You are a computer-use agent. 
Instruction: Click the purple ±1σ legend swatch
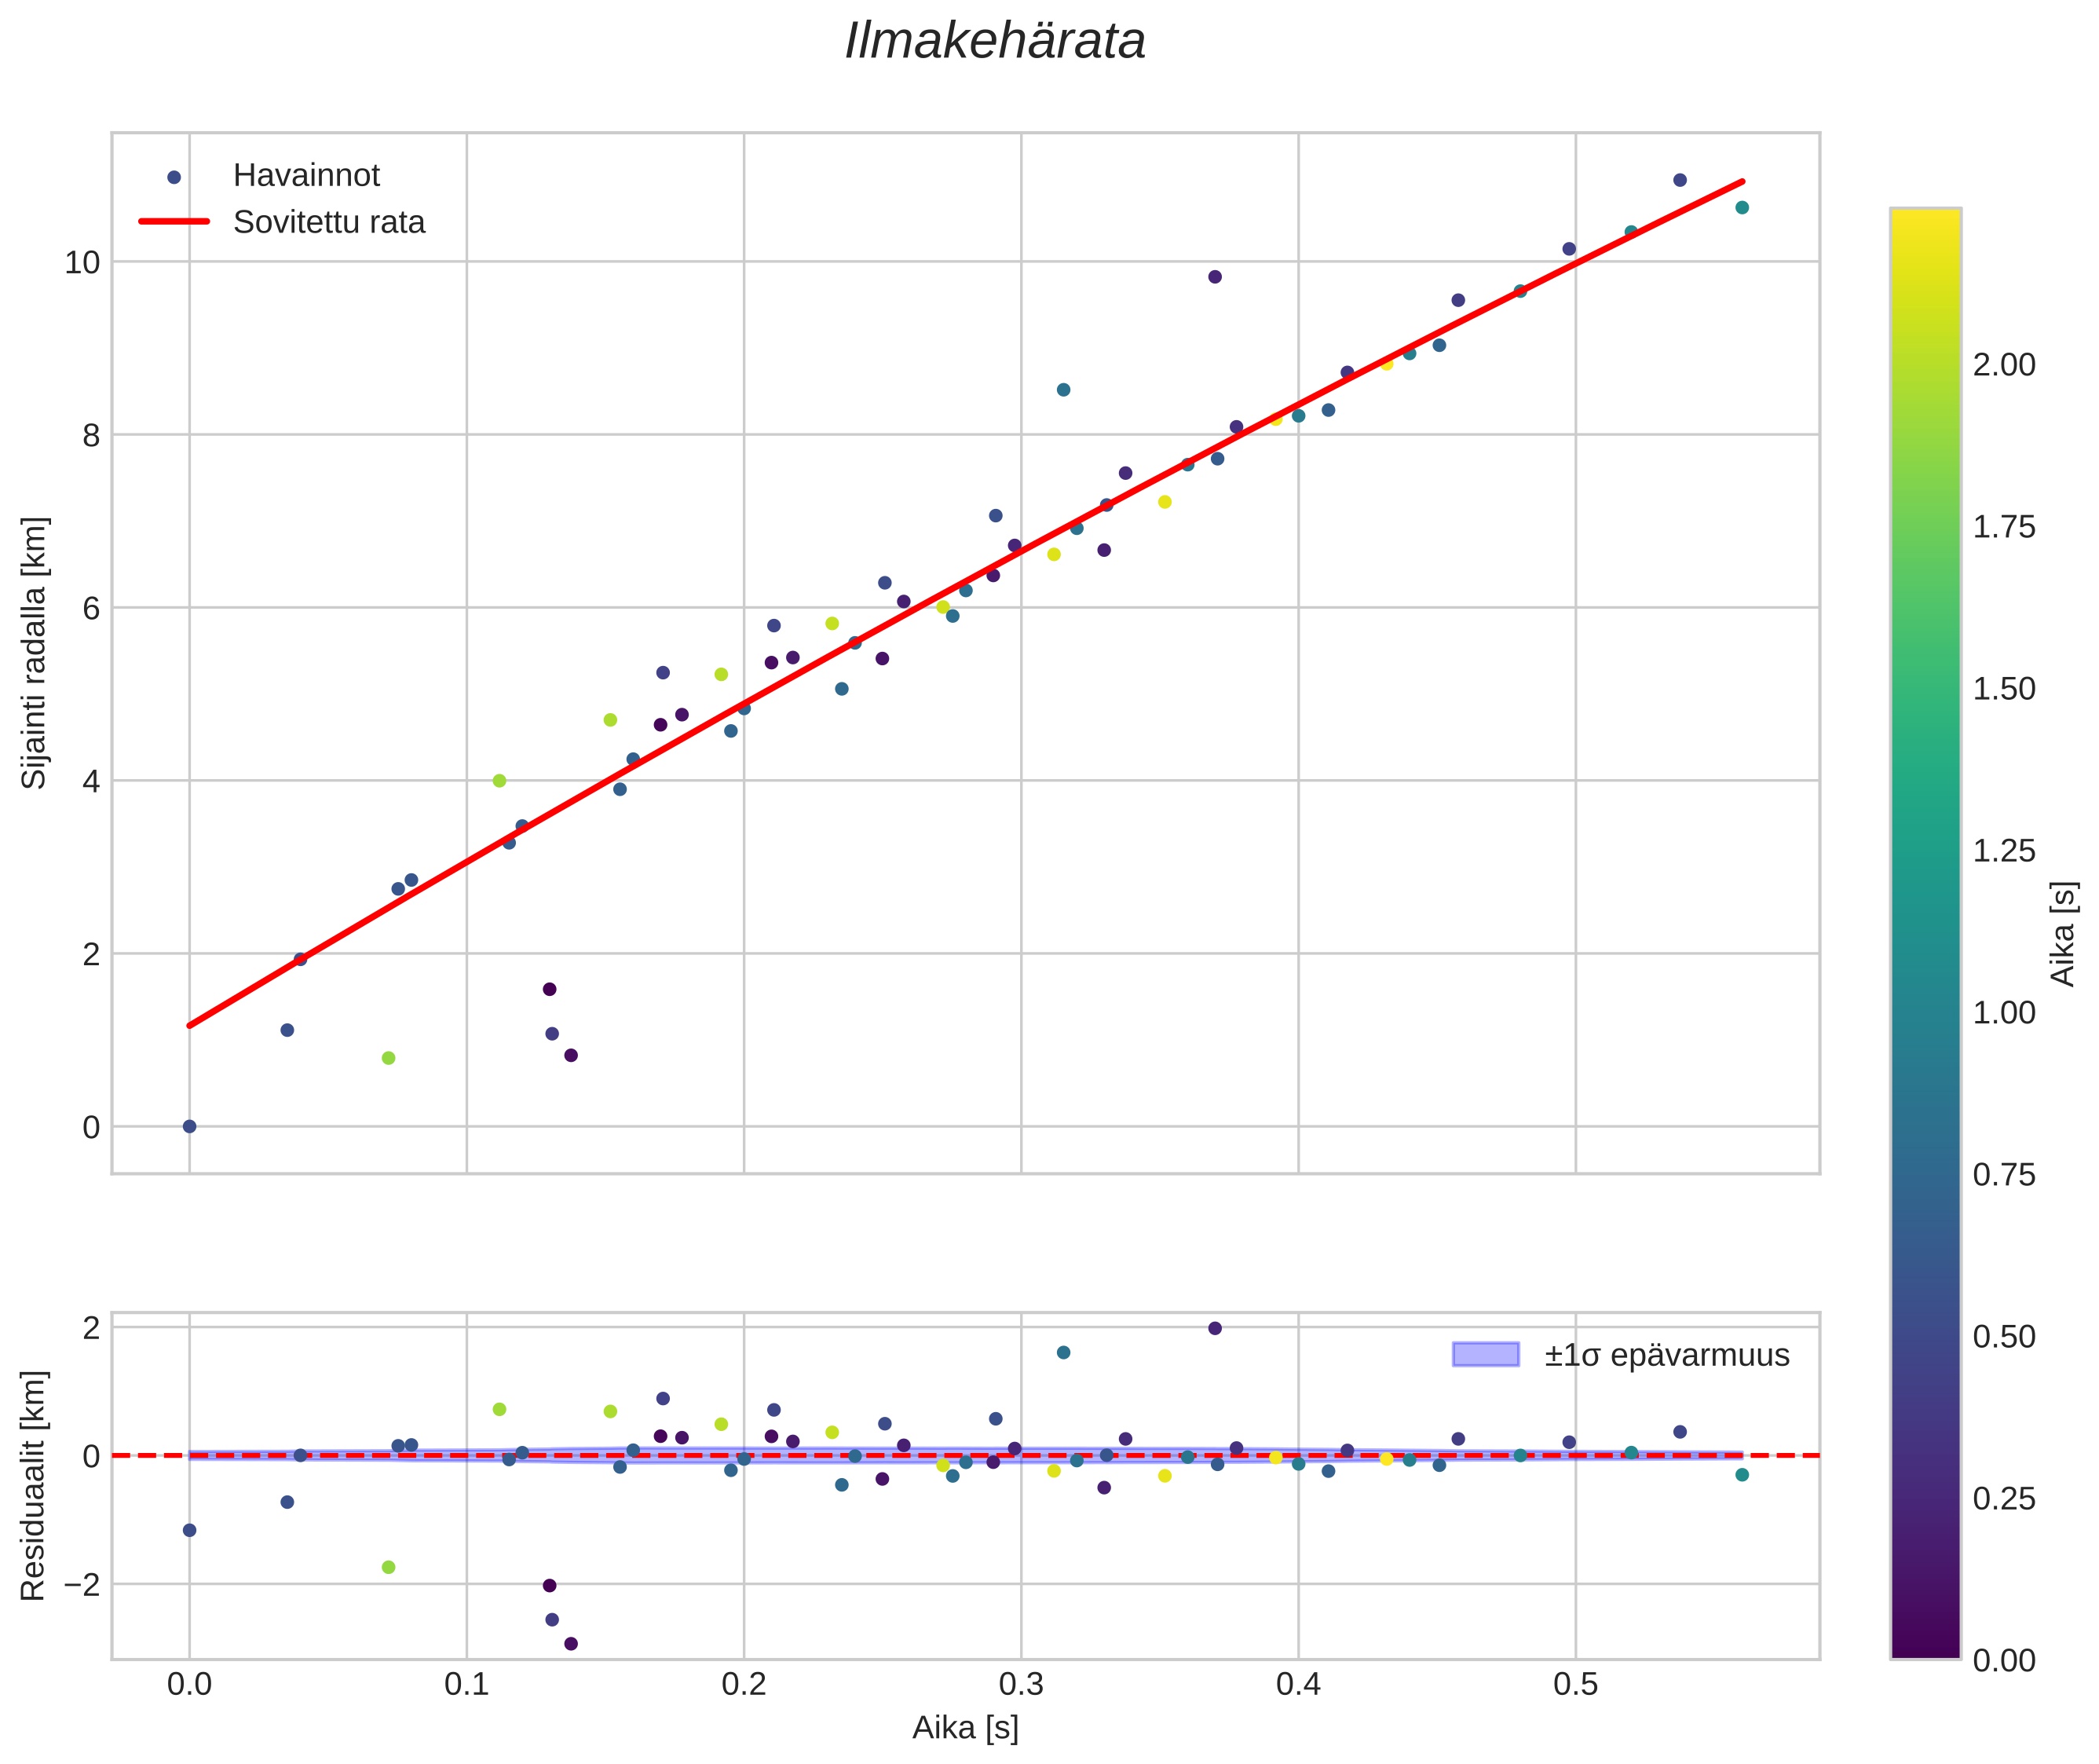1485,1355
